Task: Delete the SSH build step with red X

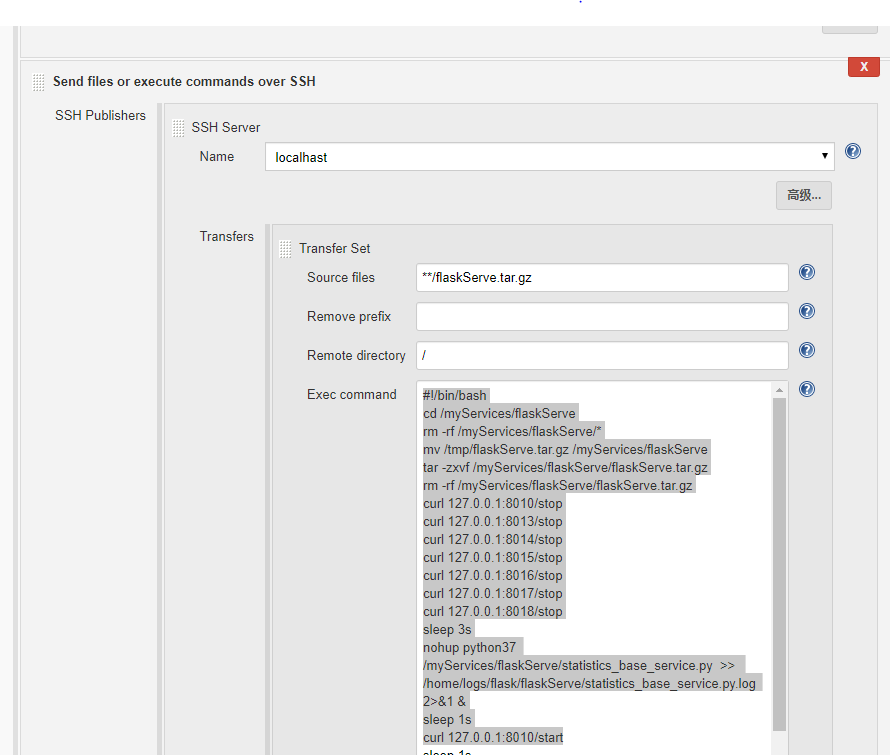Action: [863, 66]
